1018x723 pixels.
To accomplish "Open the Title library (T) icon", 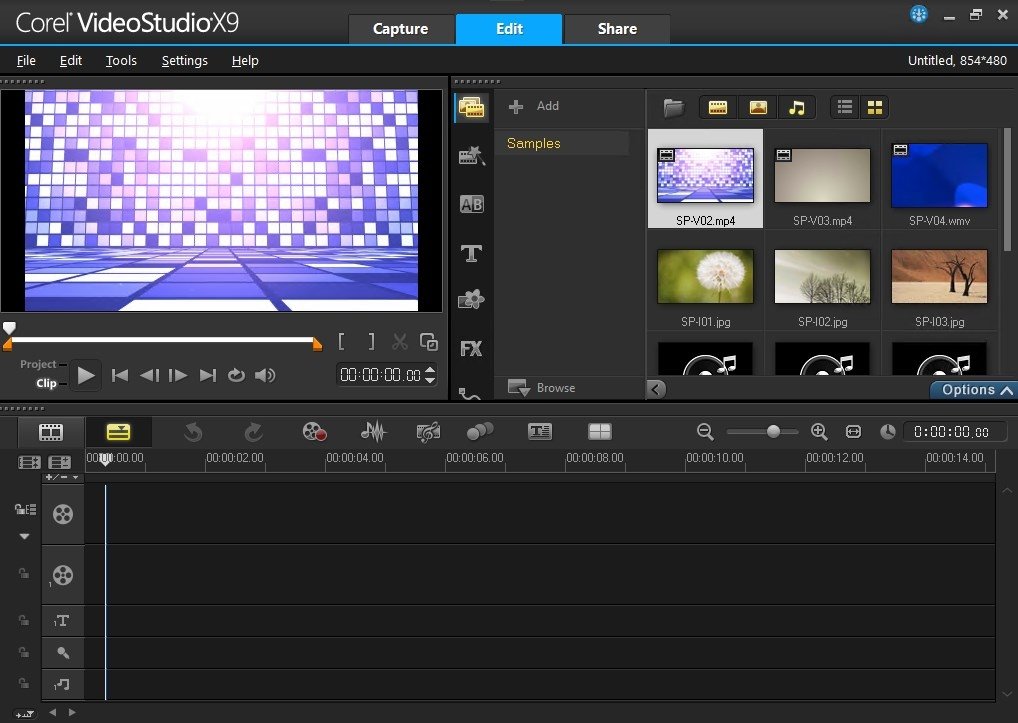I will (471, 253).
